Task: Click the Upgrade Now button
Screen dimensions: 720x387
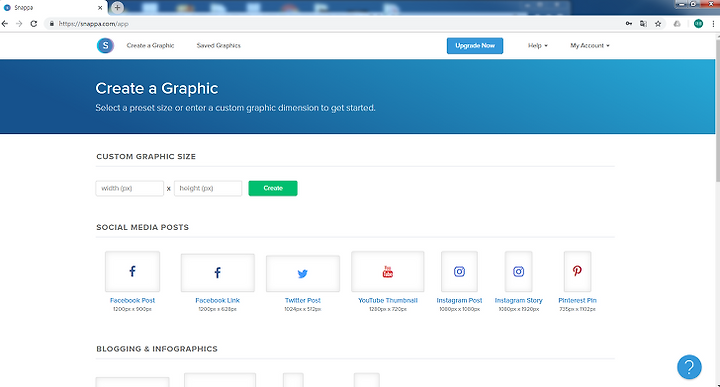Action: pos(475,45)
